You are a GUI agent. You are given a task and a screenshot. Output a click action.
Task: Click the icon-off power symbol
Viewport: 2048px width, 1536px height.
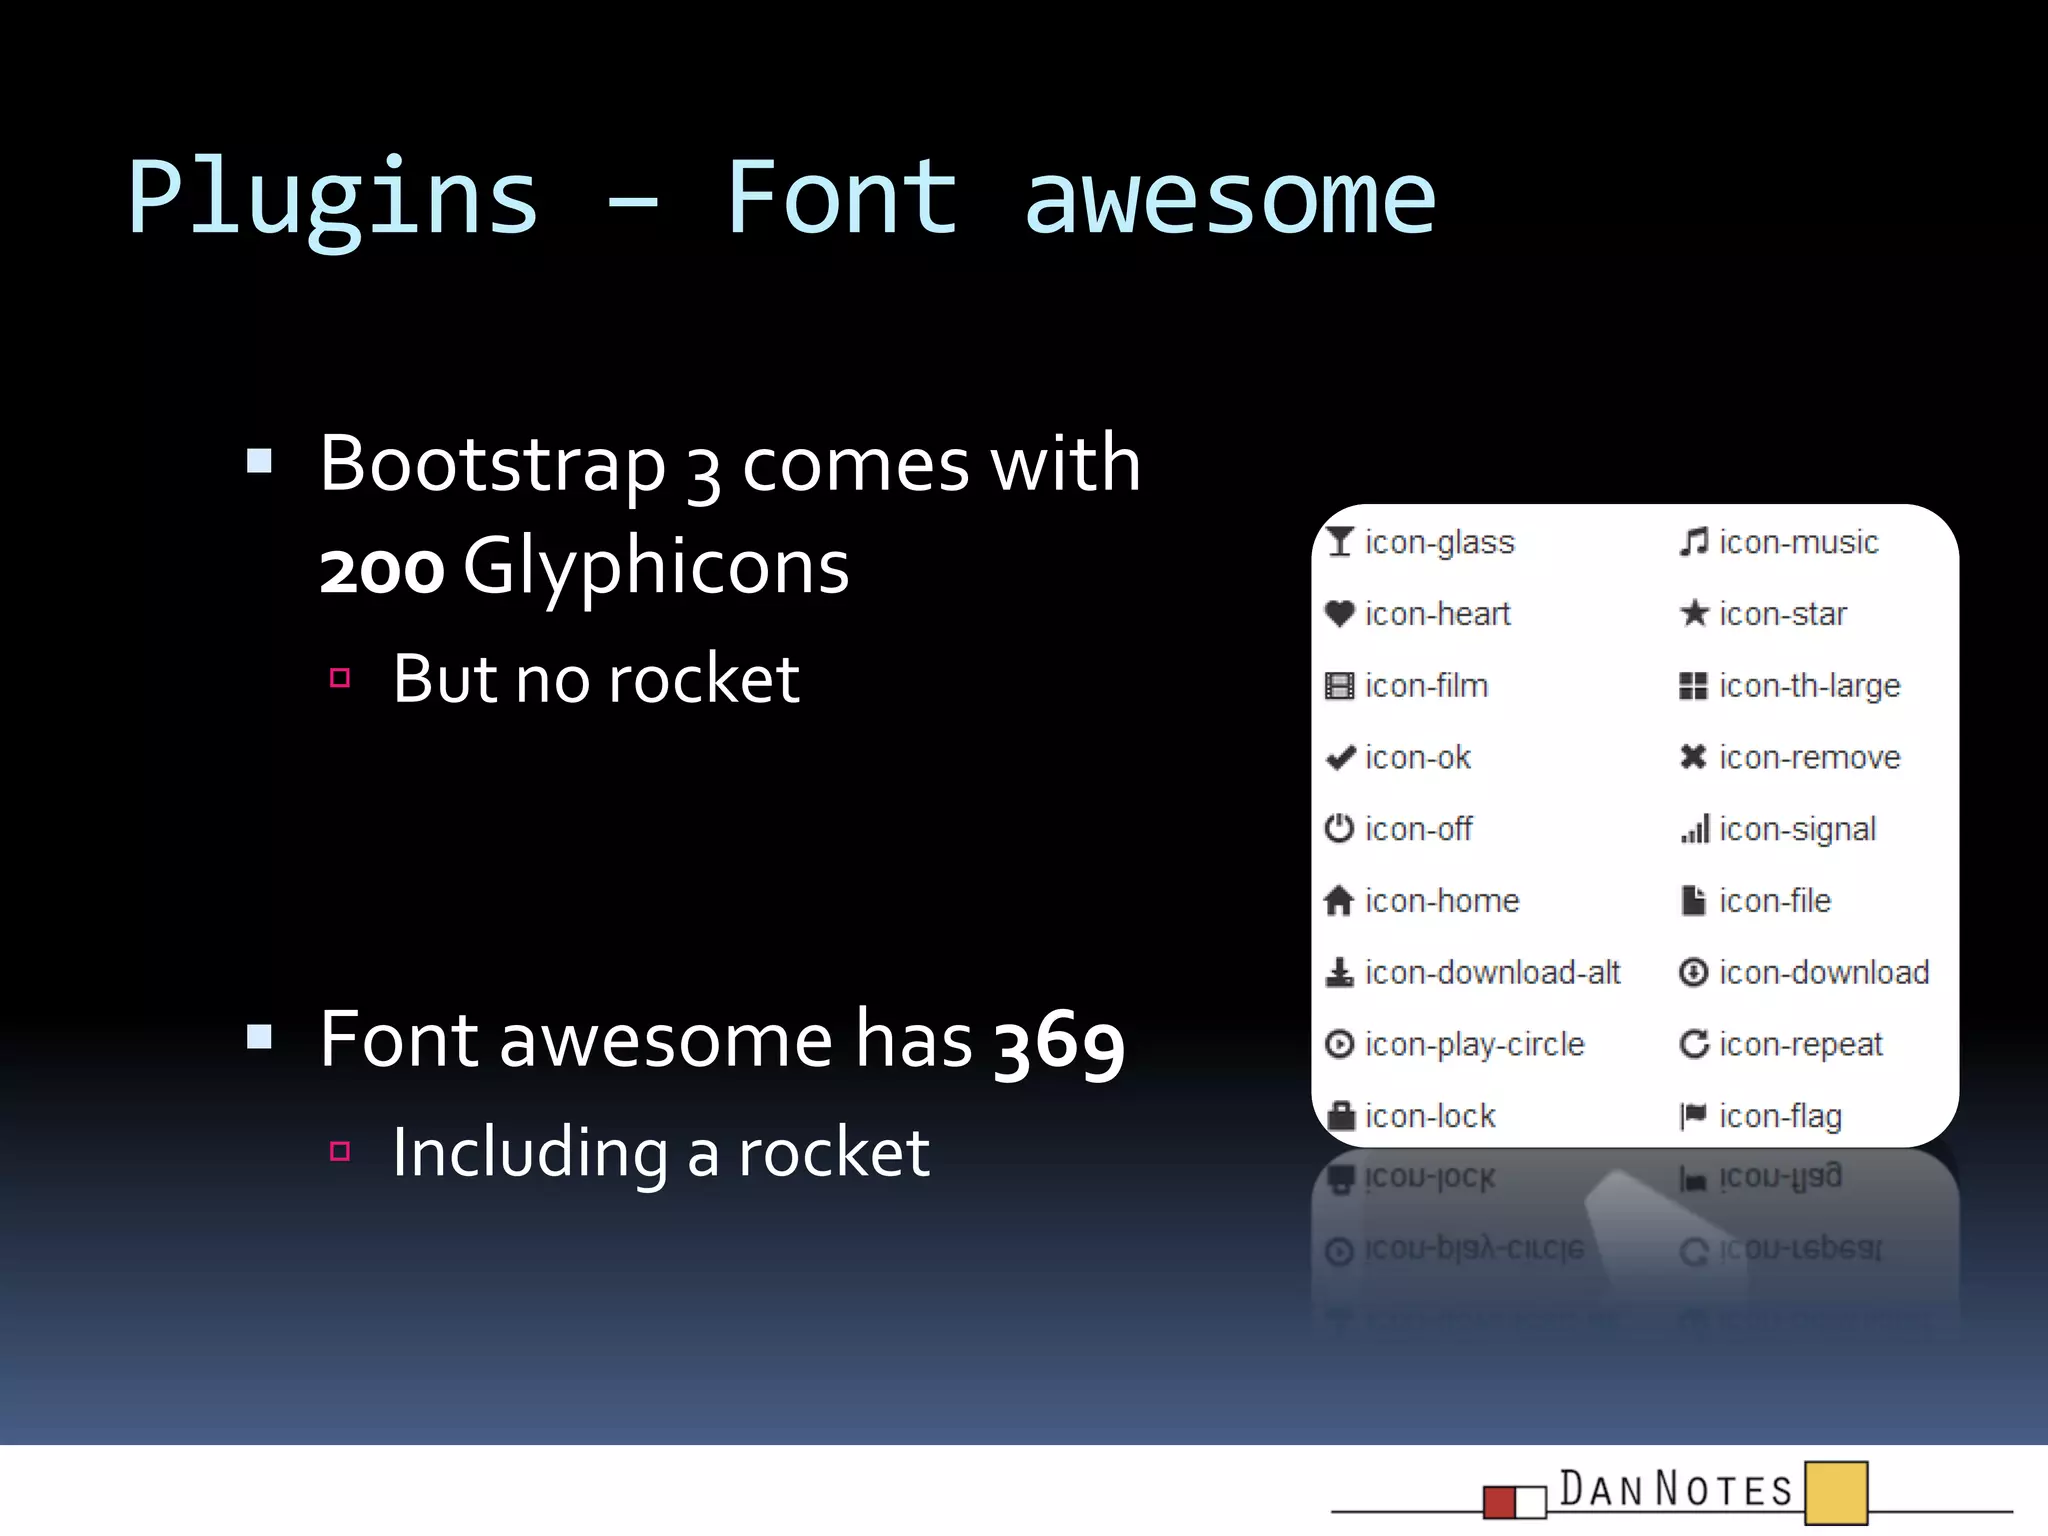[1340, 829]
